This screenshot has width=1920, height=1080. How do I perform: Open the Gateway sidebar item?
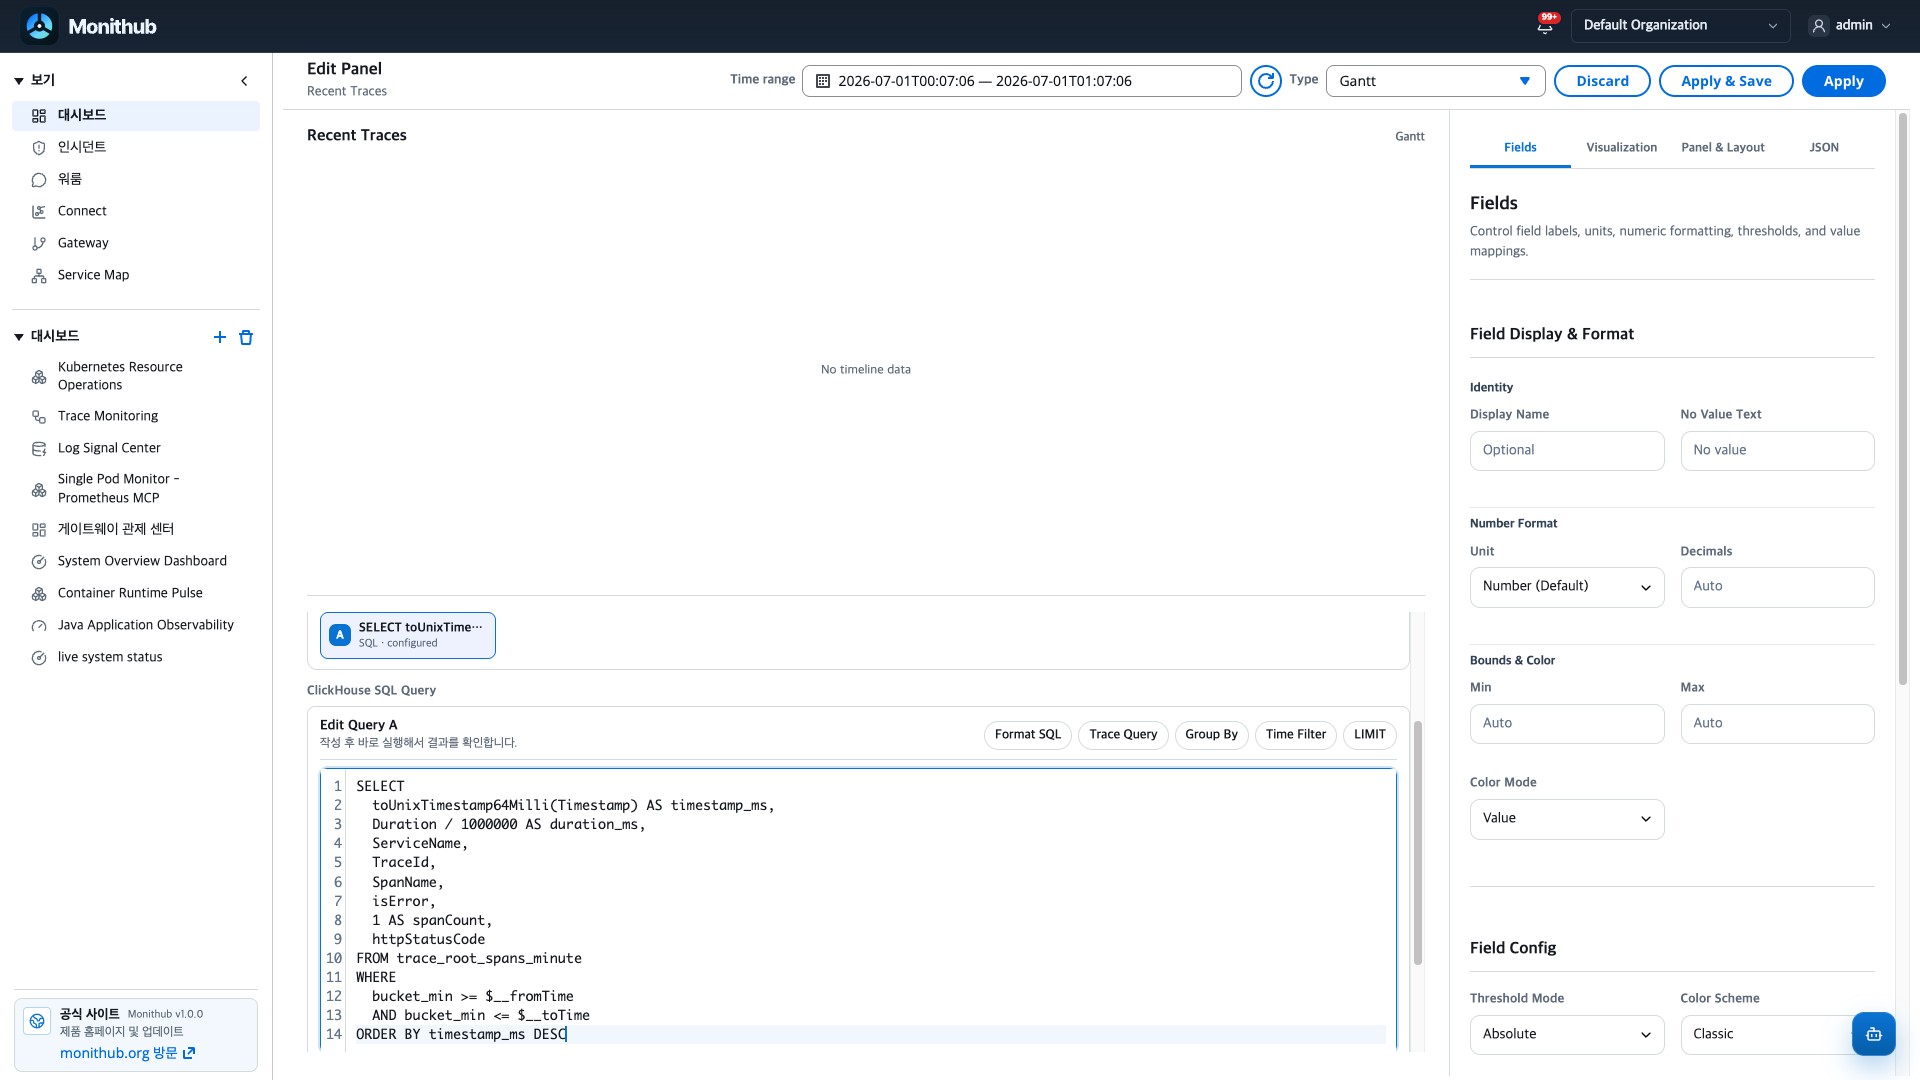click(x=83, y=243)
